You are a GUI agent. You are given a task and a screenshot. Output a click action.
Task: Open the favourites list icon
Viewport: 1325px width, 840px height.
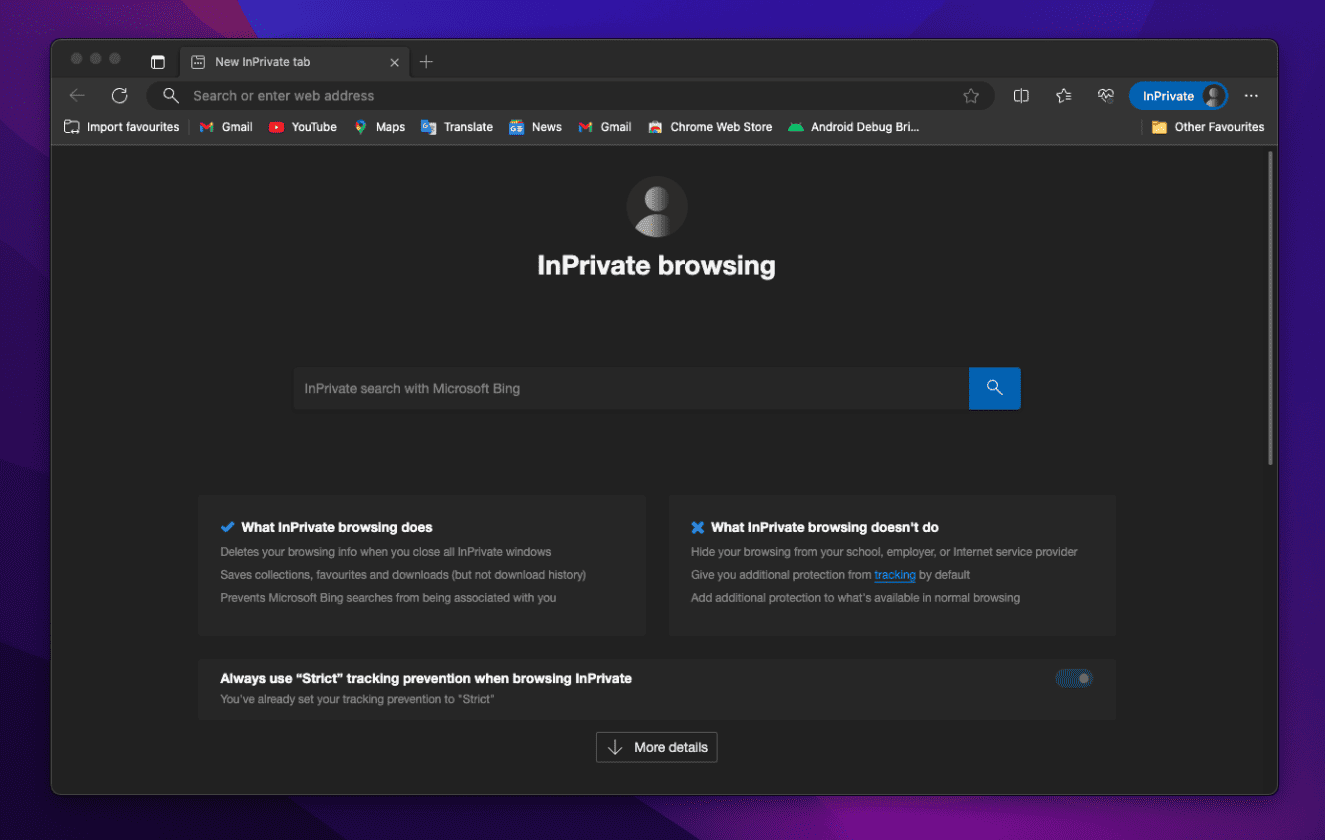(x=1063, y=96)
